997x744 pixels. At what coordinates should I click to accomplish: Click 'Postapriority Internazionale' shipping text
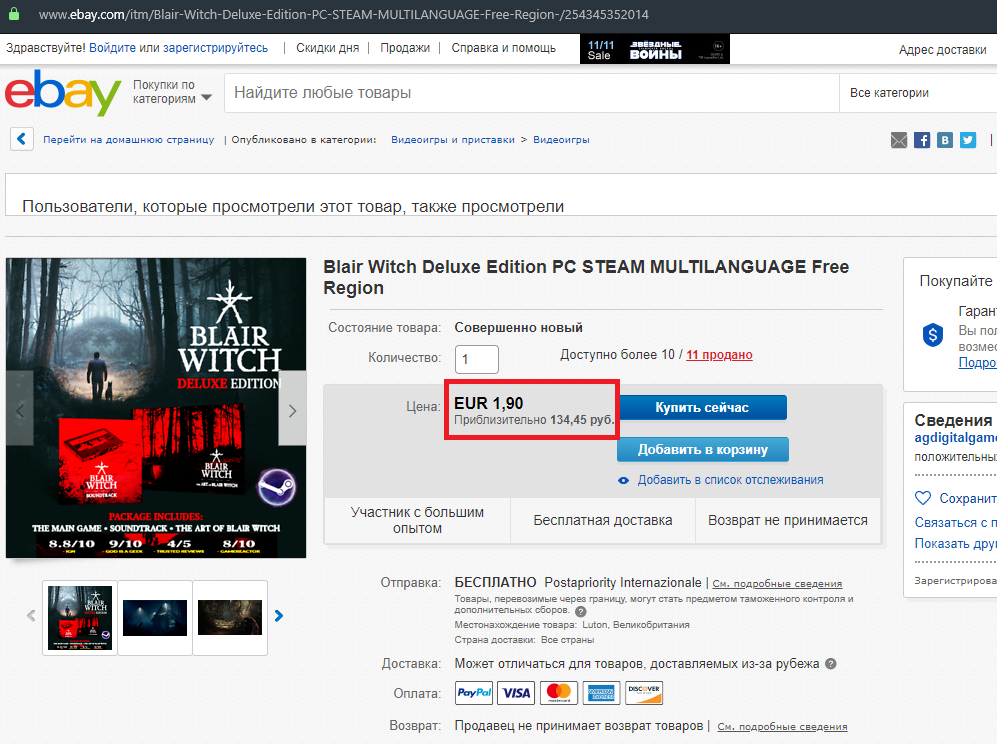click(x=623, y=582)
